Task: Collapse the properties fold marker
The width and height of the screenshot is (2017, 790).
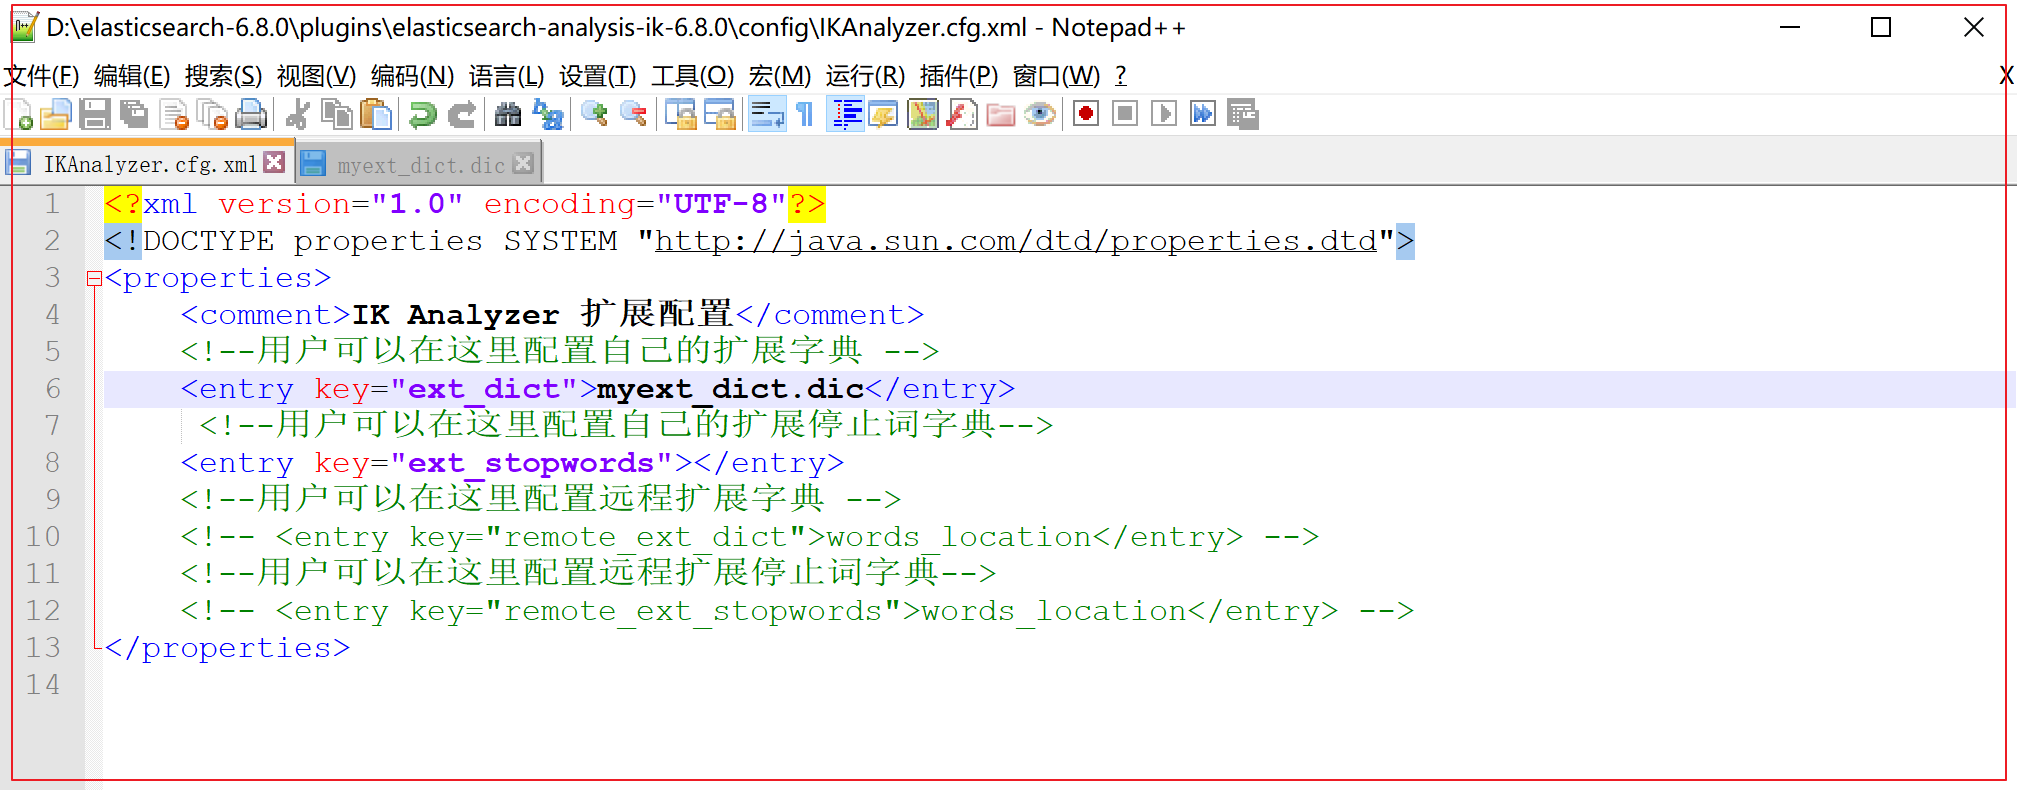Action: click(x=94, y=279)
